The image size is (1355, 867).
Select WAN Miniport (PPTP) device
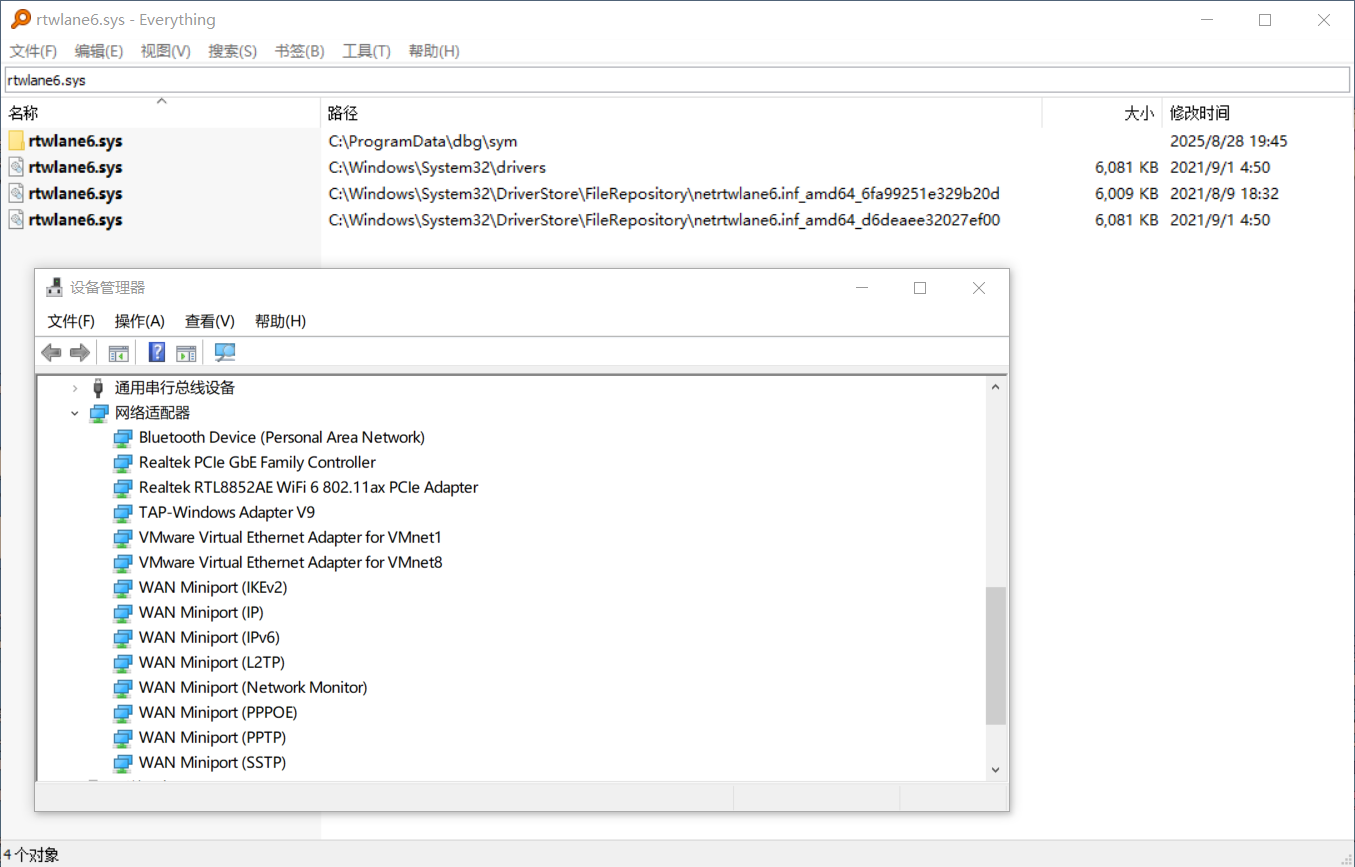click(x=212, y=737)
